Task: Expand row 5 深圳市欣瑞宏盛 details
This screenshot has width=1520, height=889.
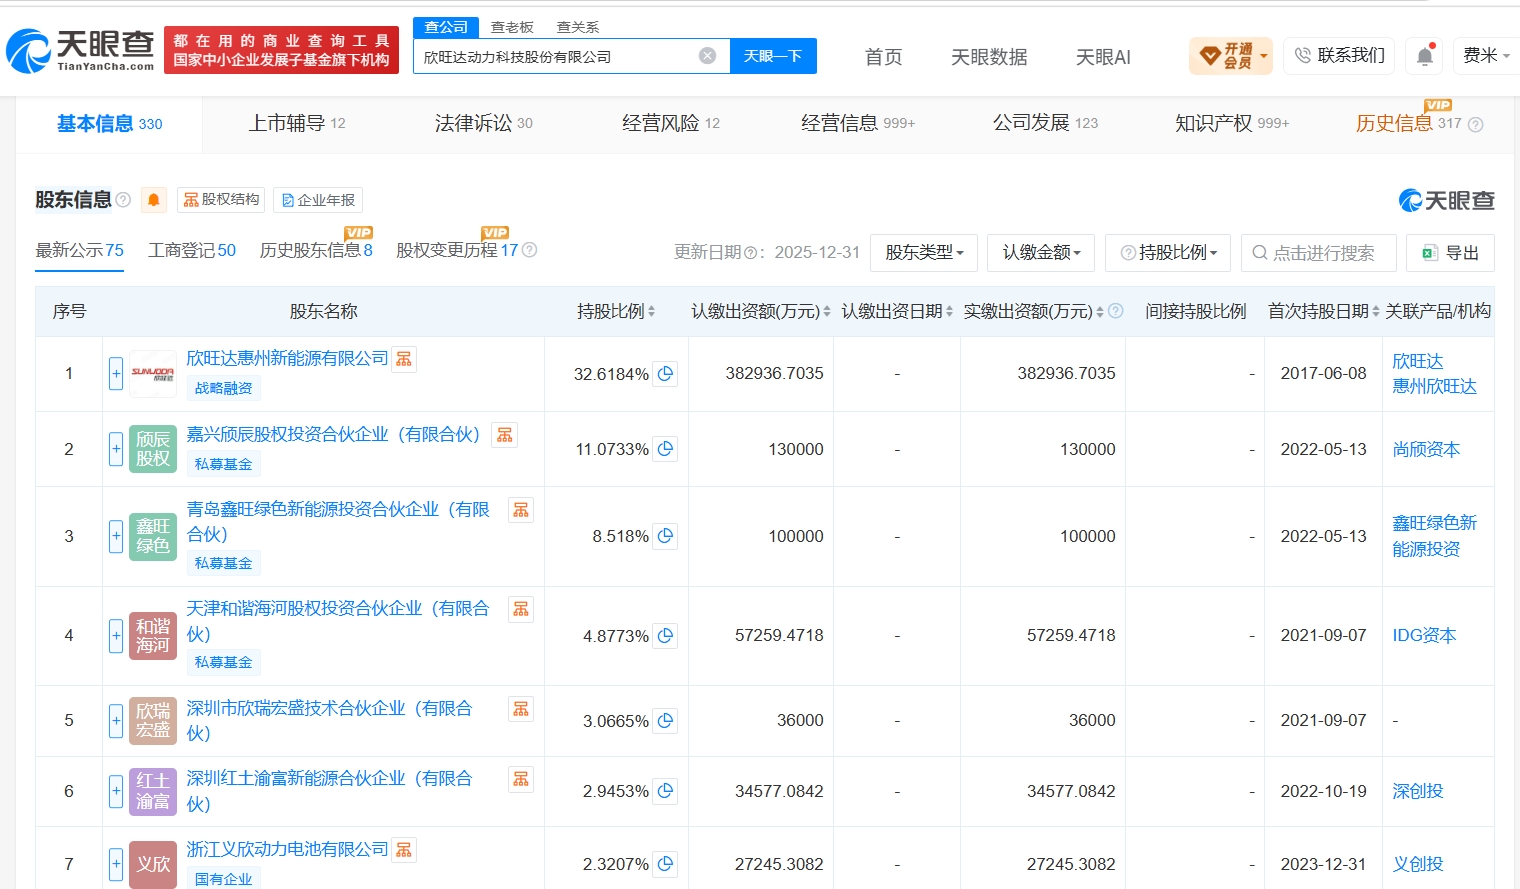Action: 116,721
